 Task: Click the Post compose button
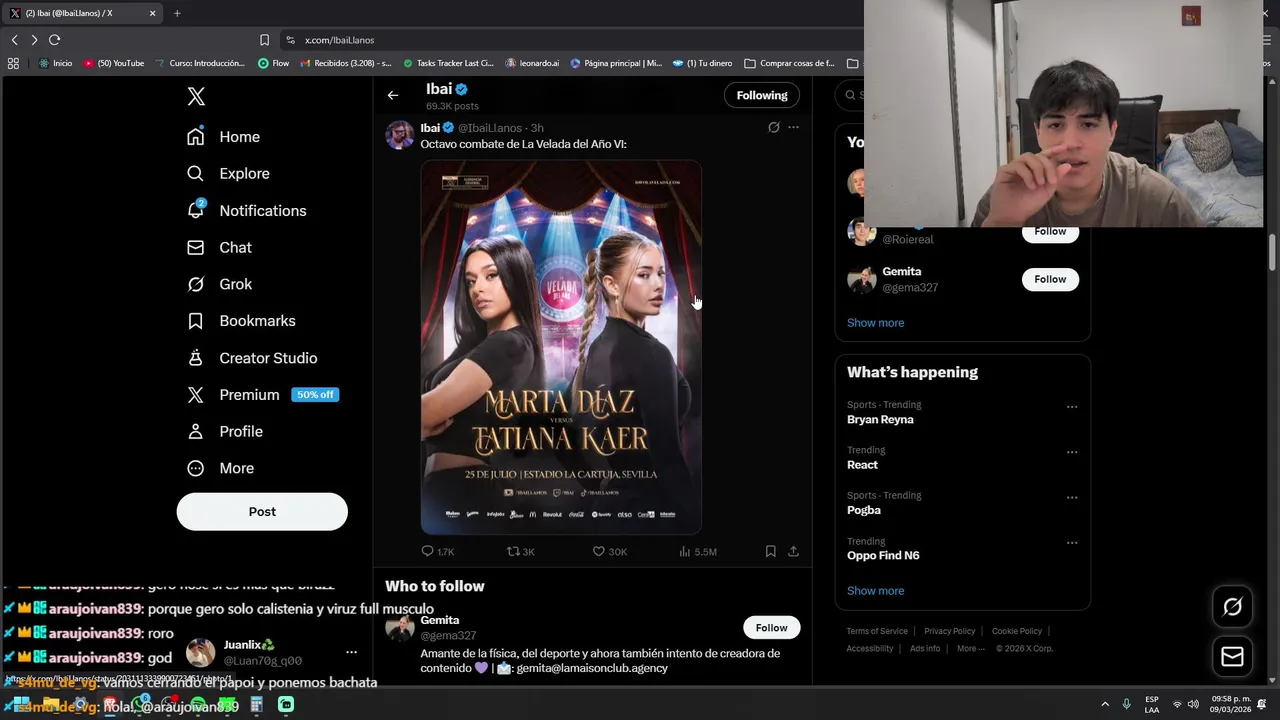(x=262, y=512)
